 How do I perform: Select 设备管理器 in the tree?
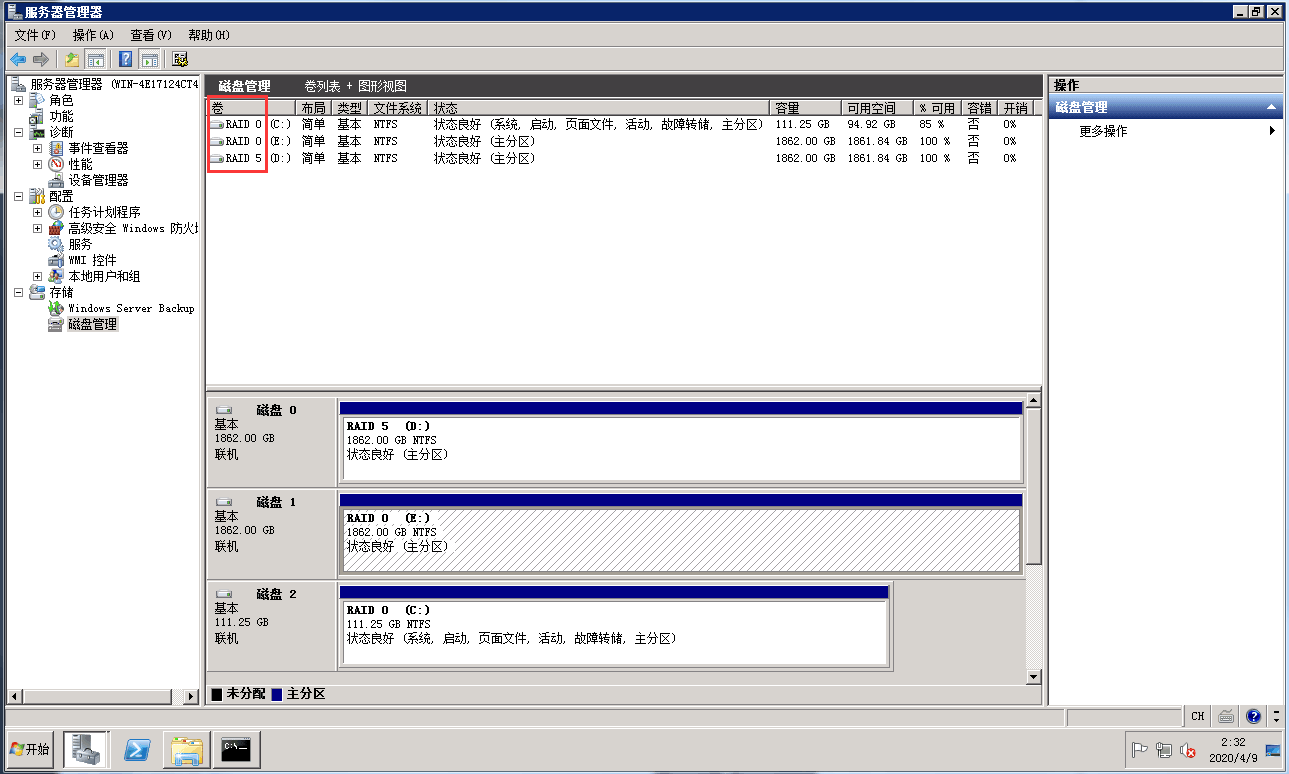tap(98, 181)
